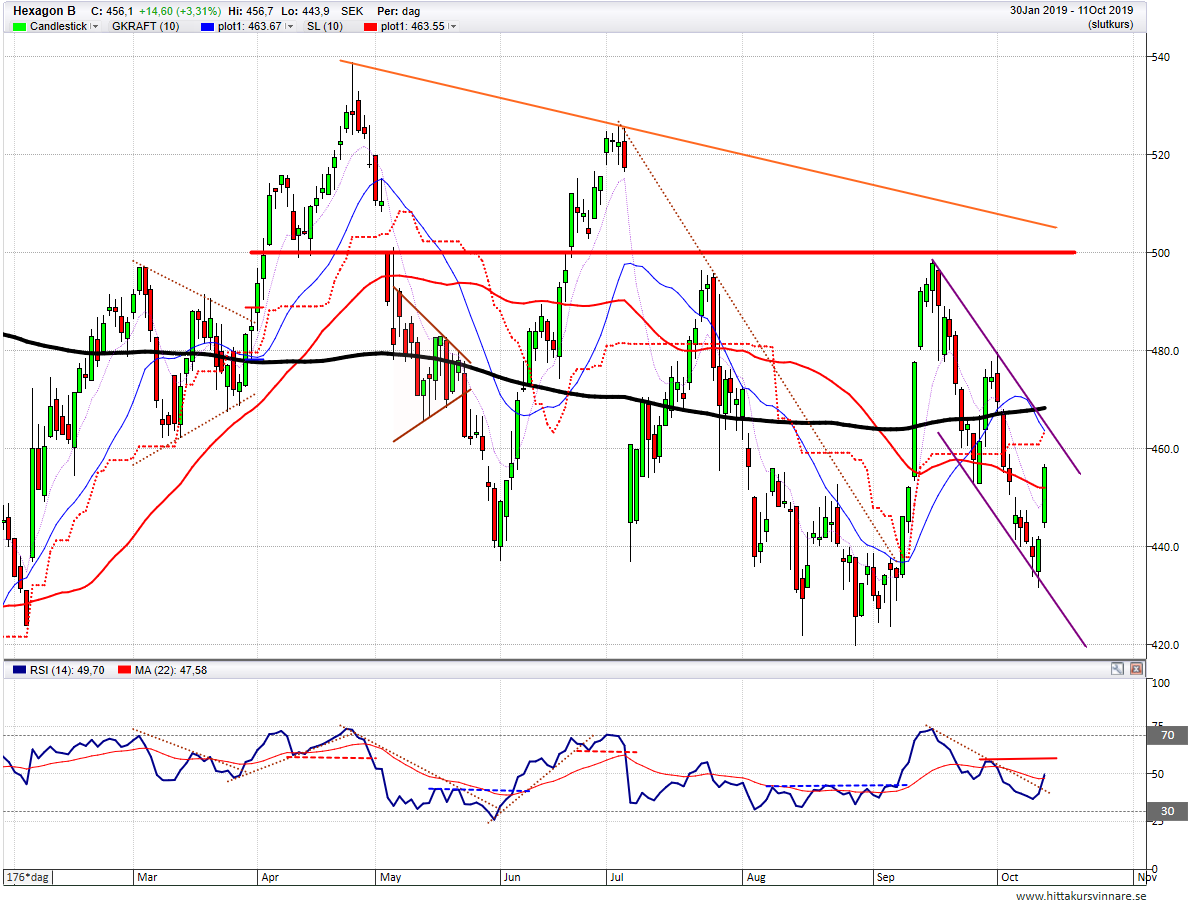Click the Mar label on time axis
Image resolution: width=1191 pixels, height=901 pixels.
pos(147,877)
